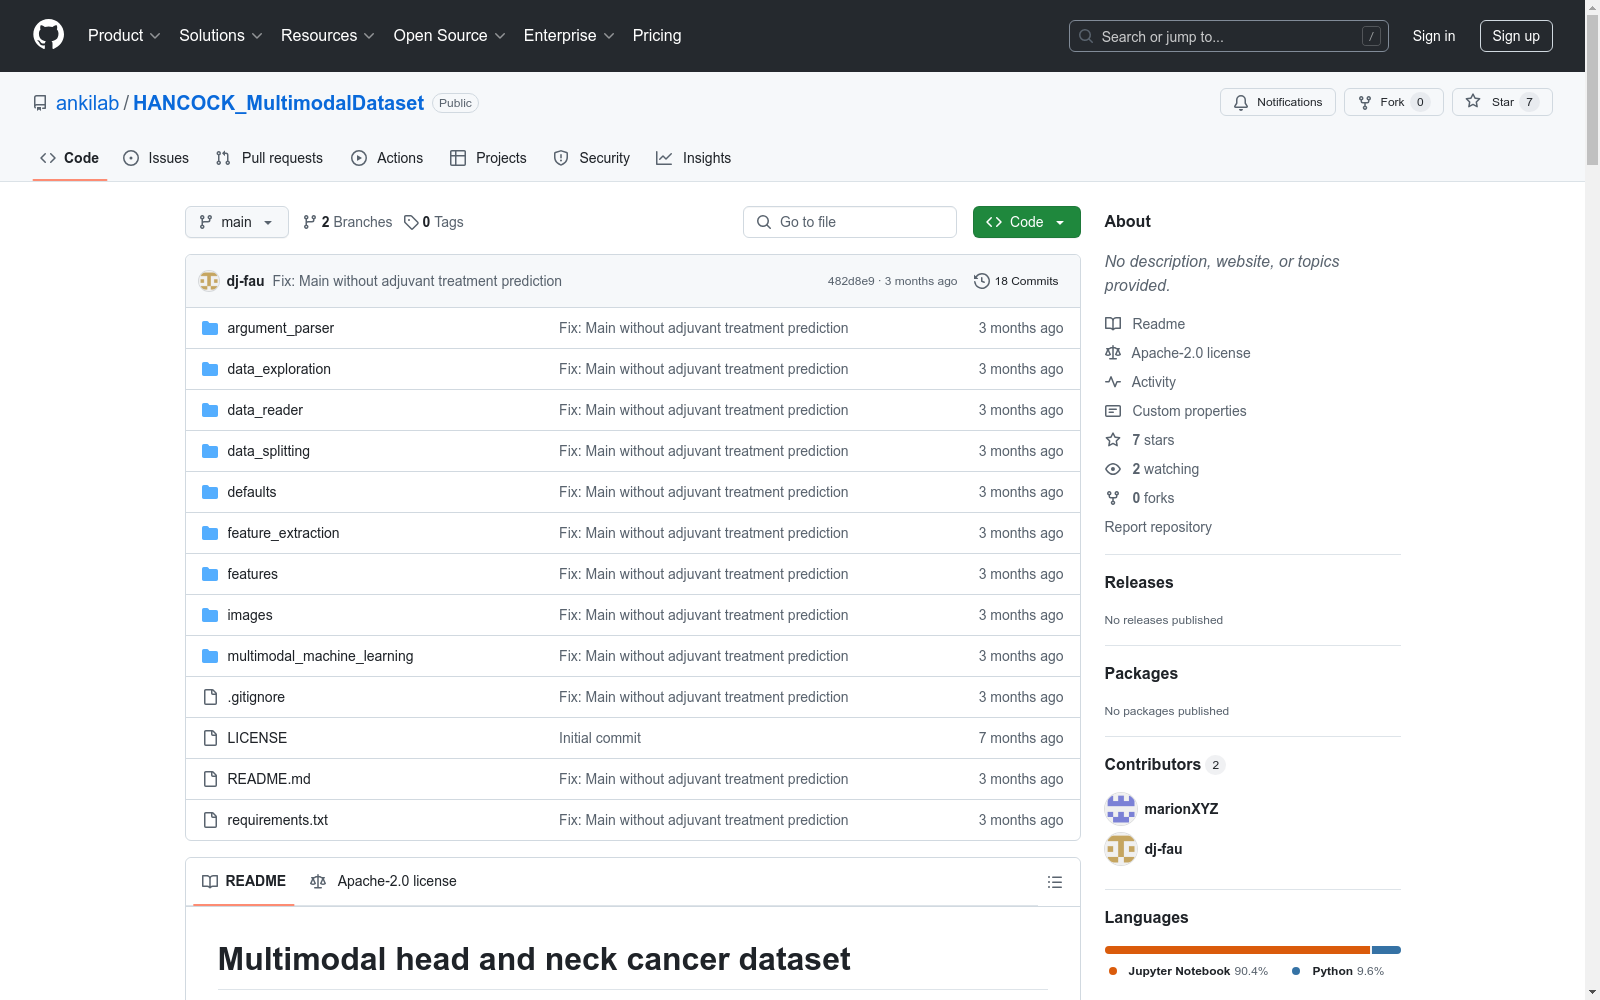Switch to Apache-2.0 license tab
This screenshot has width=1600, height=1000.
tap(384, 881)
